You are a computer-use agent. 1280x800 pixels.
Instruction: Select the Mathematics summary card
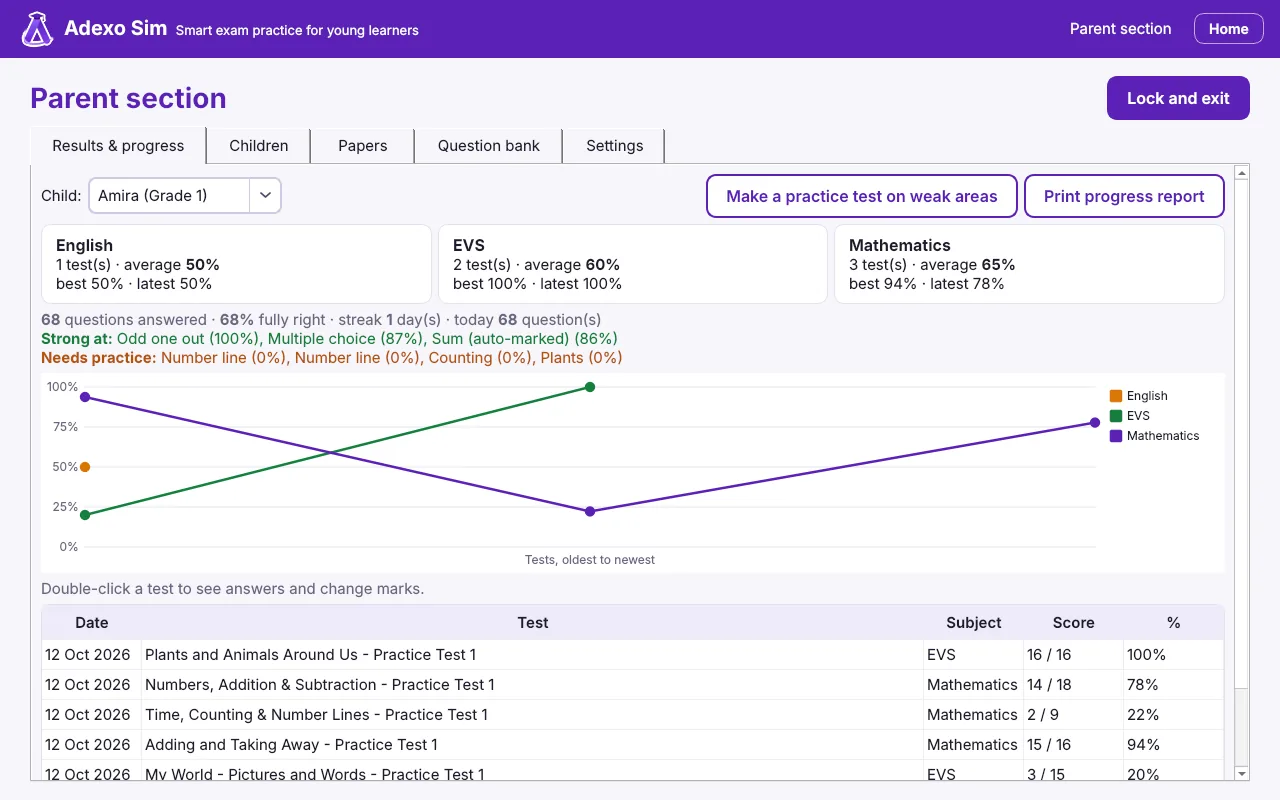click(1029, 264)
